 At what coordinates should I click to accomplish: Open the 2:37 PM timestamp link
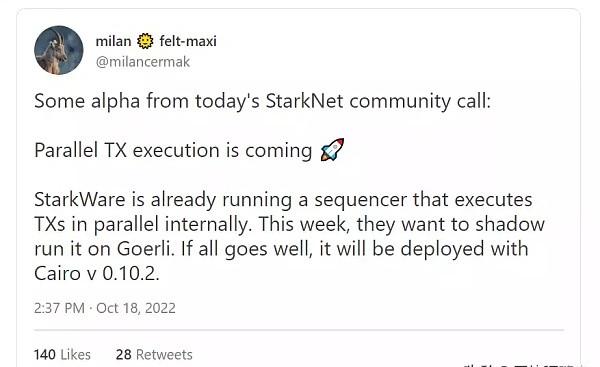coord(59,308)
